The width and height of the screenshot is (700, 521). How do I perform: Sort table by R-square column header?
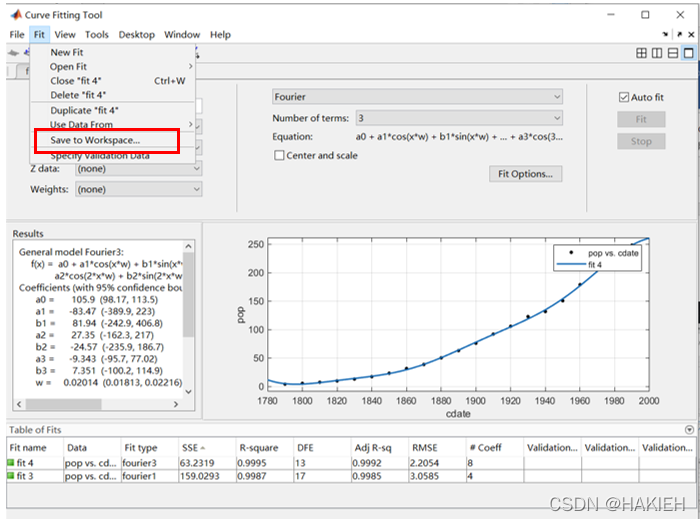[x=264, y=448]
